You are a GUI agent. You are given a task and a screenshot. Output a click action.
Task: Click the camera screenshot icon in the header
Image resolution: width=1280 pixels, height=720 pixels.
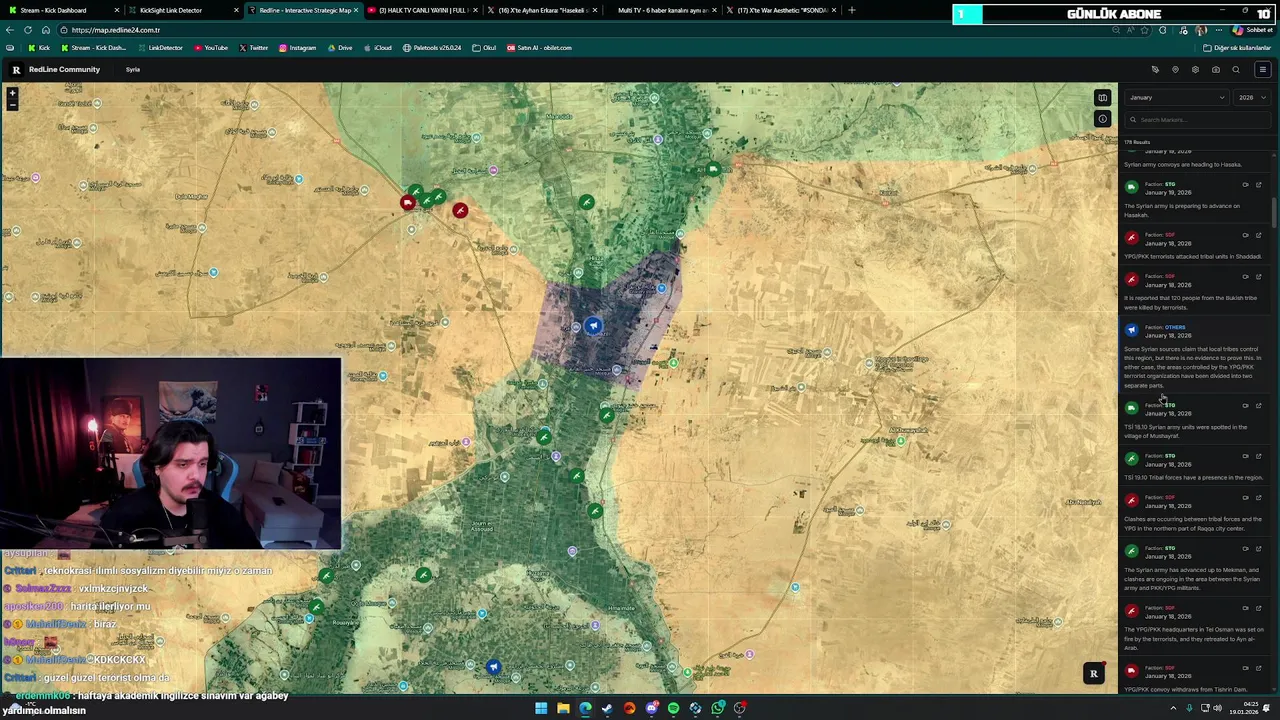click(1215, 70)
